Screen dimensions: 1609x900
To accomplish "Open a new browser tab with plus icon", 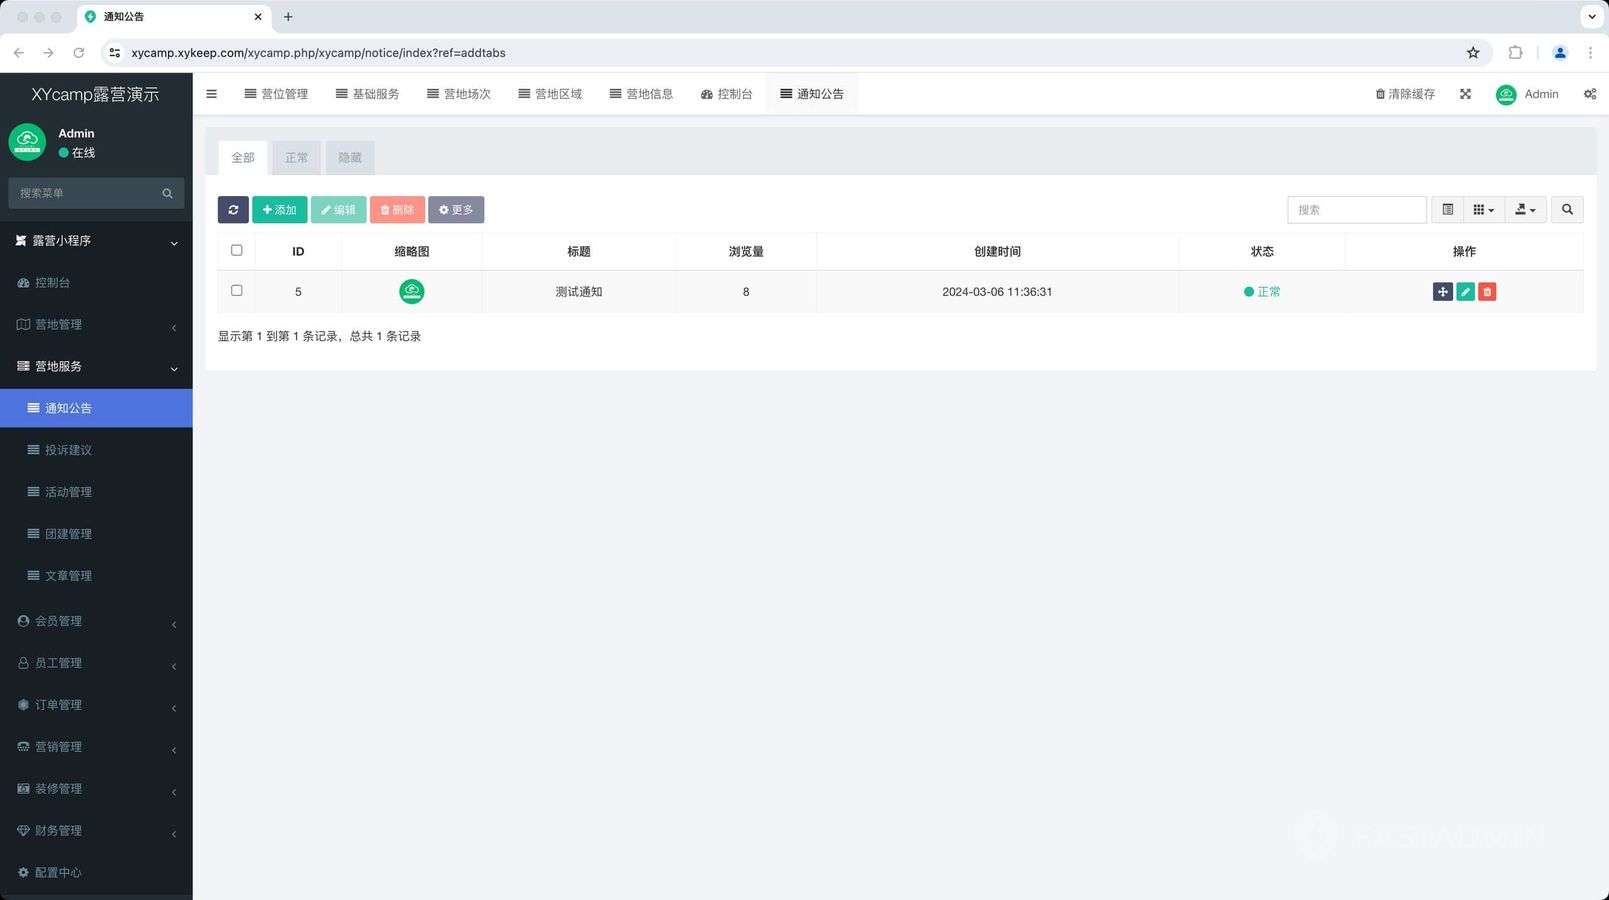I will click(x=288, y=17).
